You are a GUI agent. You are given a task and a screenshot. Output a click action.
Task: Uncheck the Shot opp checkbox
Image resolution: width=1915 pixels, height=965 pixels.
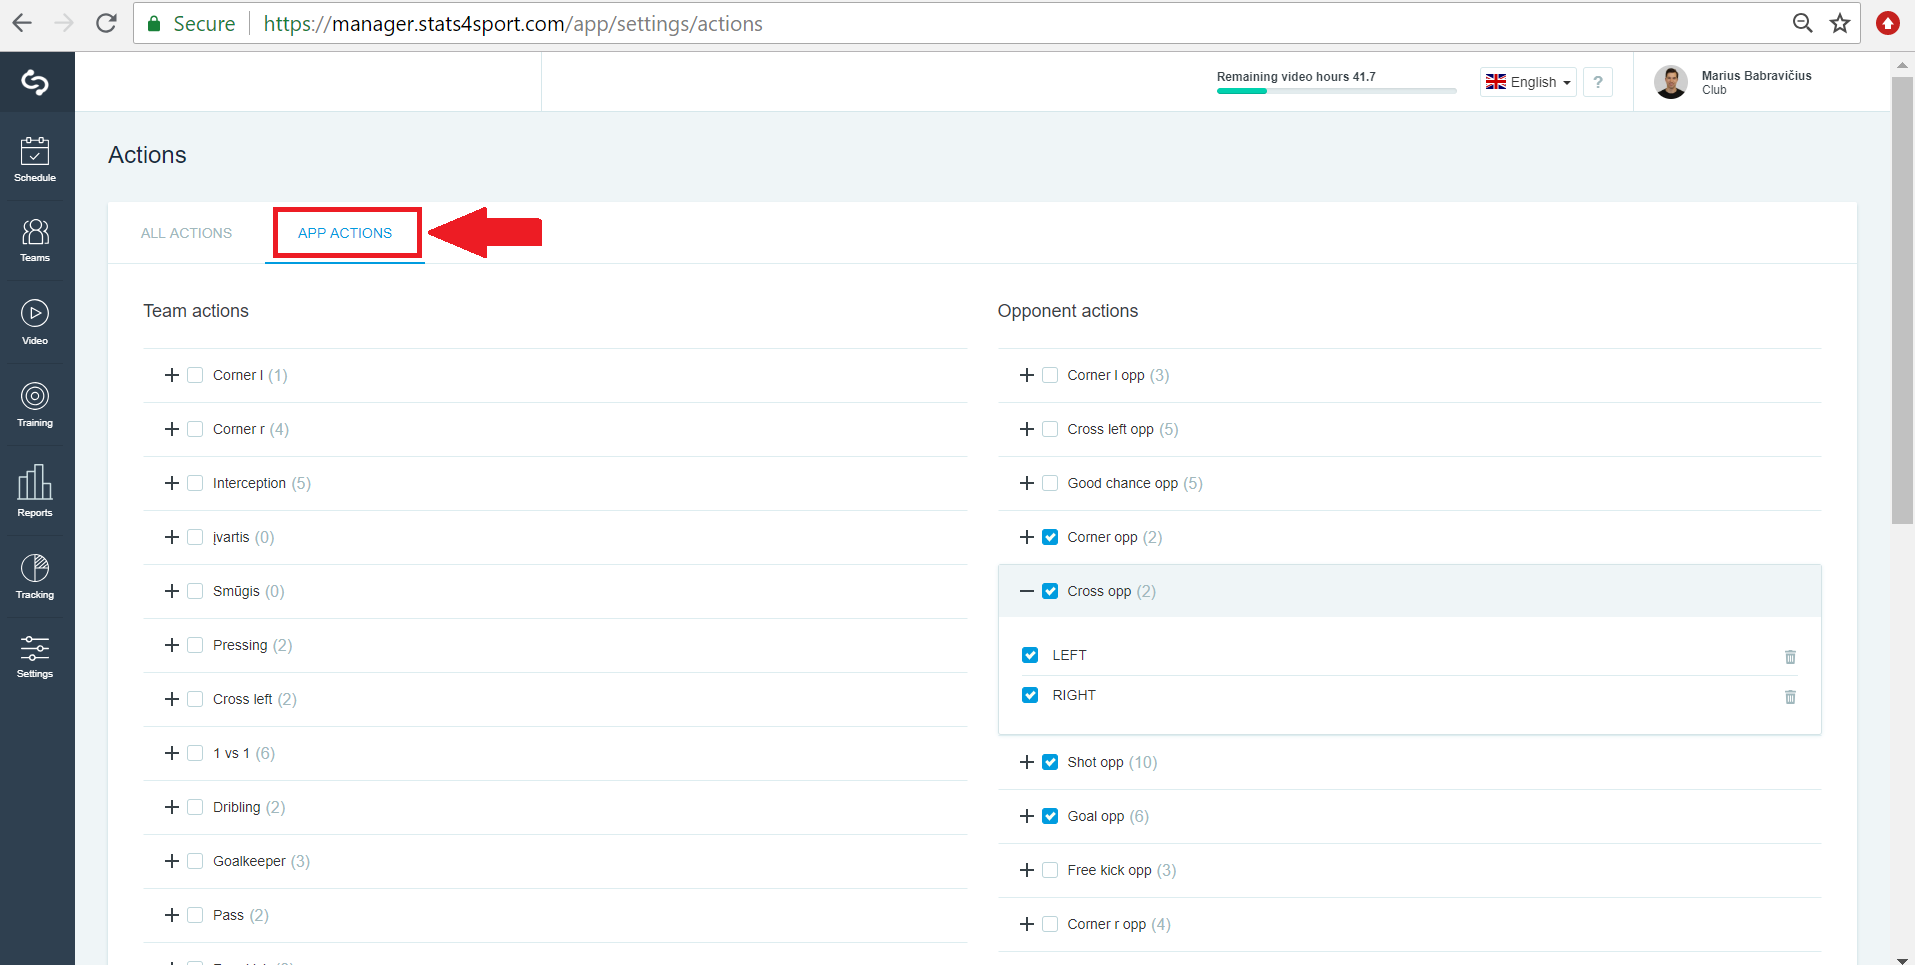[x=1050, y=762]
